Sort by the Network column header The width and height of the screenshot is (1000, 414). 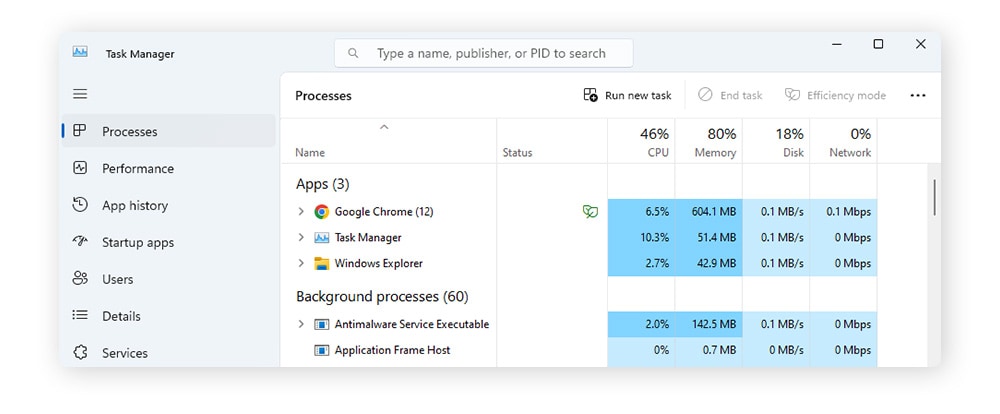[x=844, y=141]
